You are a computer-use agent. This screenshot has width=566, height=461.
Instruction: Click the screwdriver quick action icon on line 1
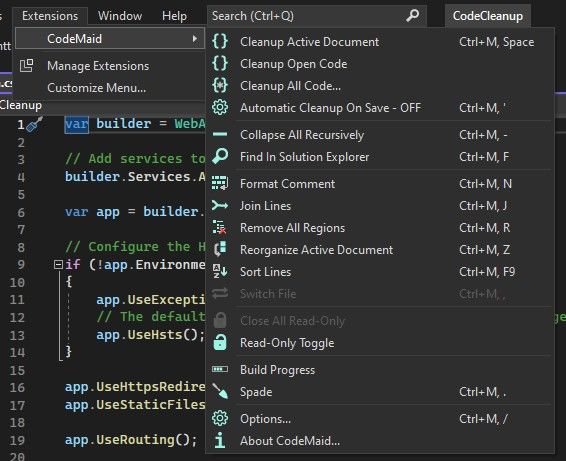34,124
